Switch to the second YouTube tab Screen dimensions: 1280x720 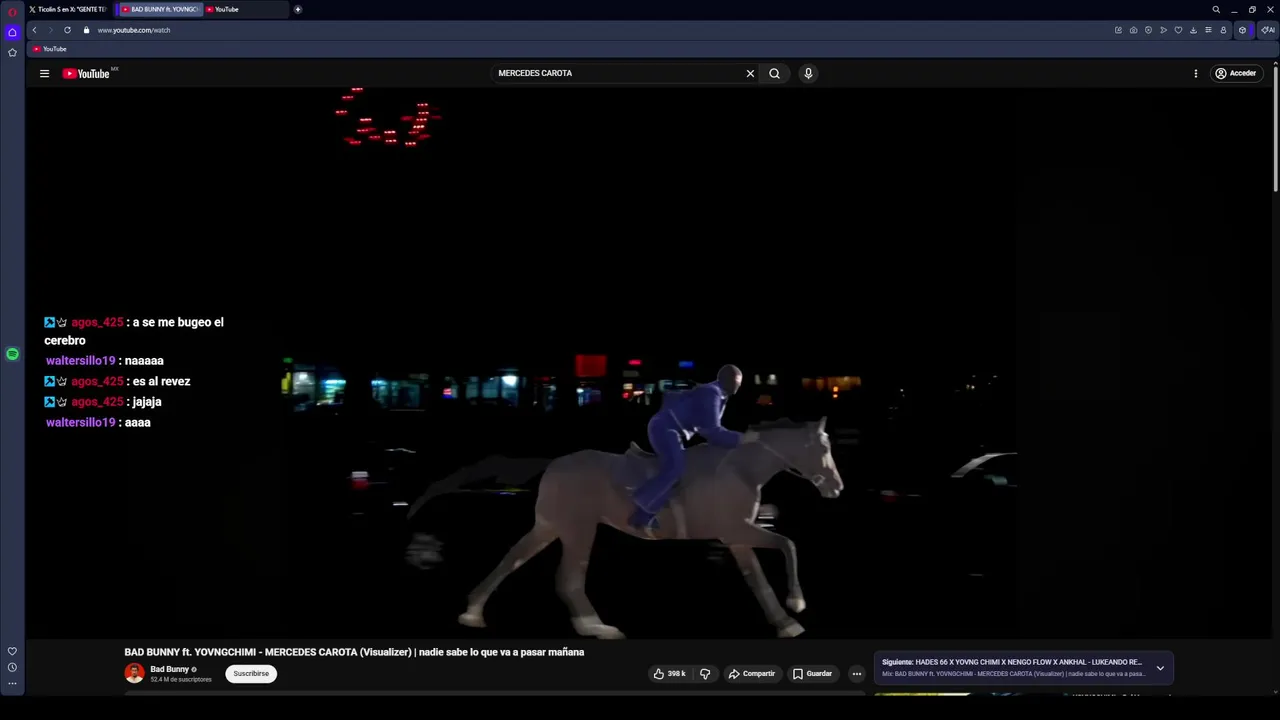tap(246, 9)
